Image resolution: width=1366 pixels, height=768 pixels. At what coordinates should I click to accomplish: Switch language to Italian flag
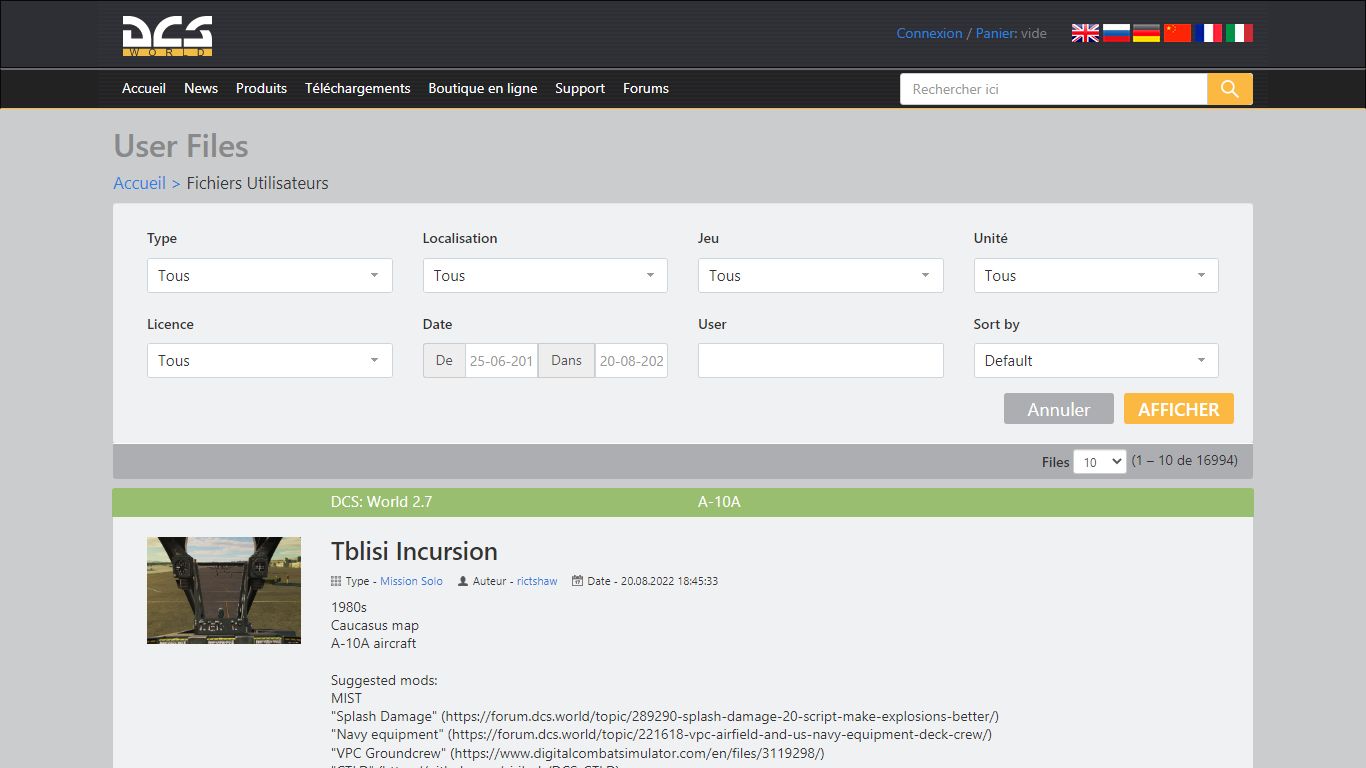click(x=1239, y=33)
